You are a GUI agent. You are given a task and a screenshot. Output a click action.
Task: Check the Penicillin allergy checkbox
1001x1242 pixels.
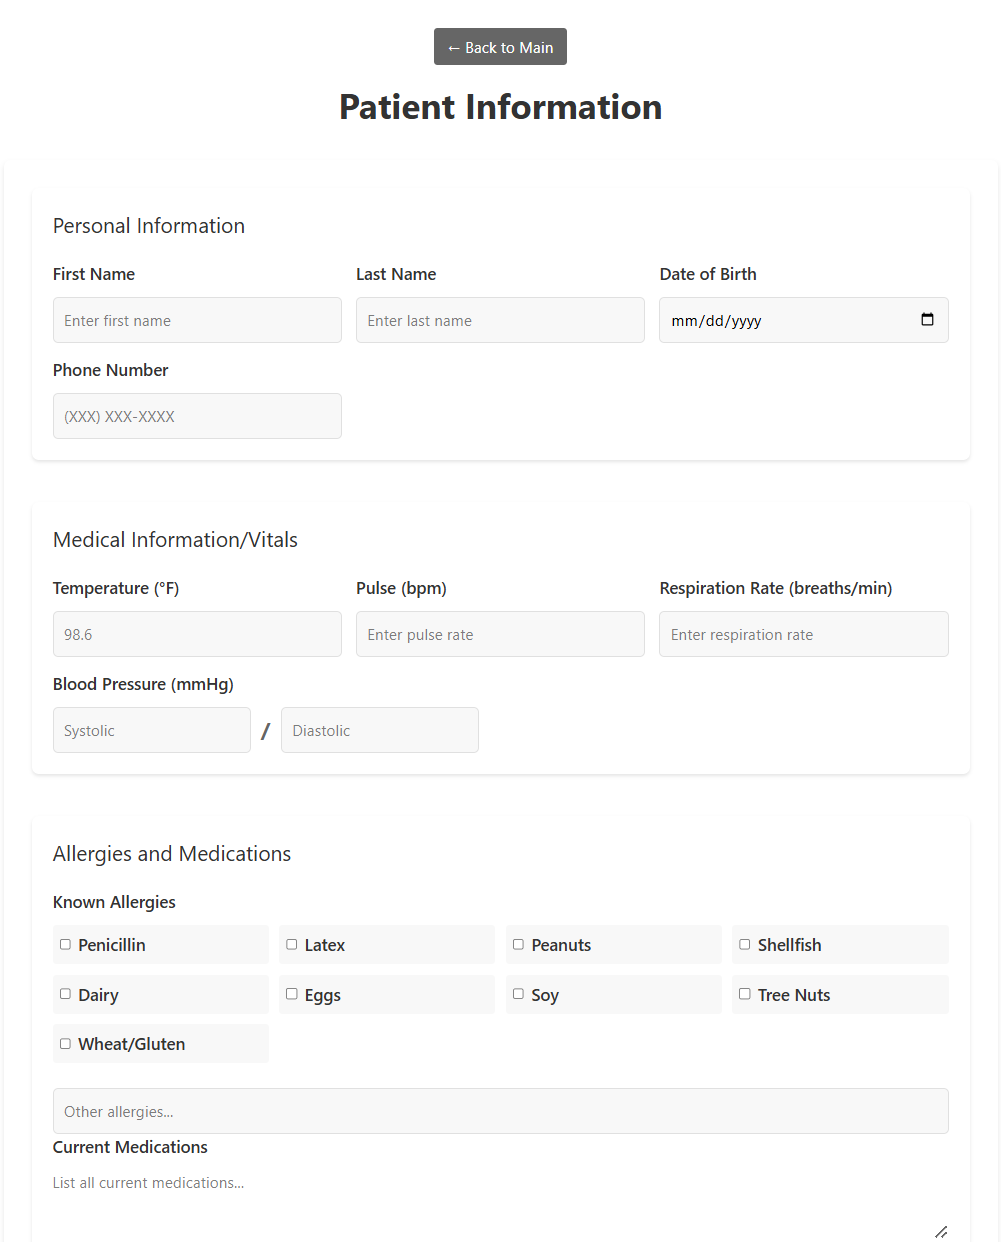click(x=65, y=945)
